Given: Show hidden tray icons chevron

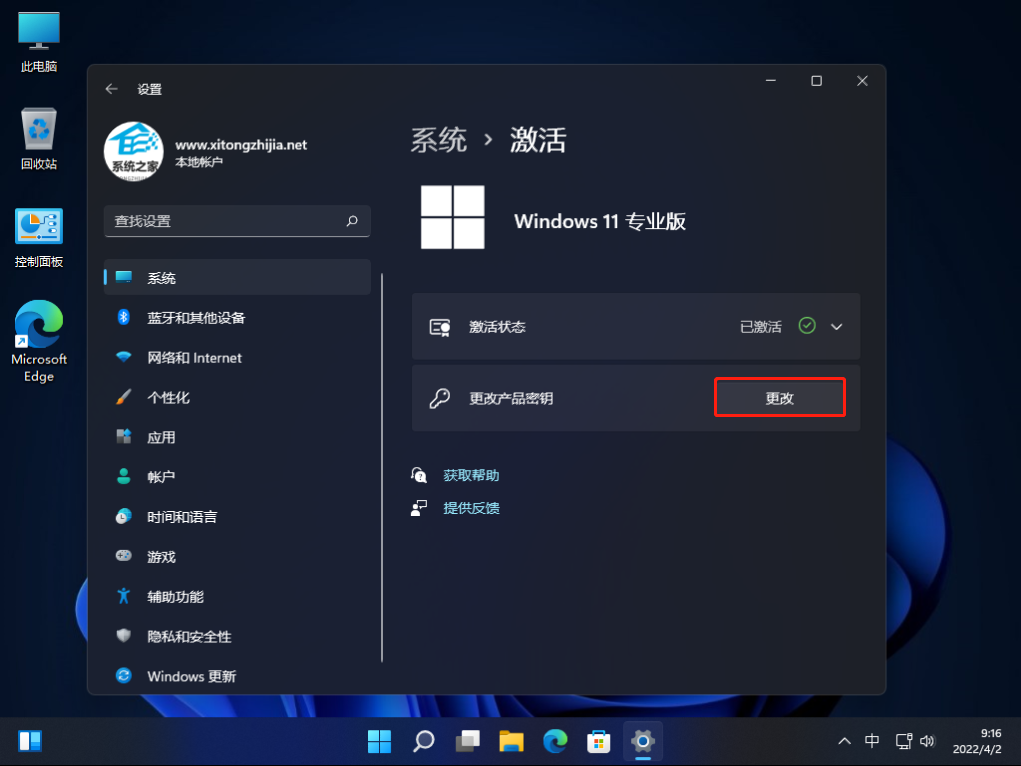Looking at the screenshot, I should click(845, 741).
